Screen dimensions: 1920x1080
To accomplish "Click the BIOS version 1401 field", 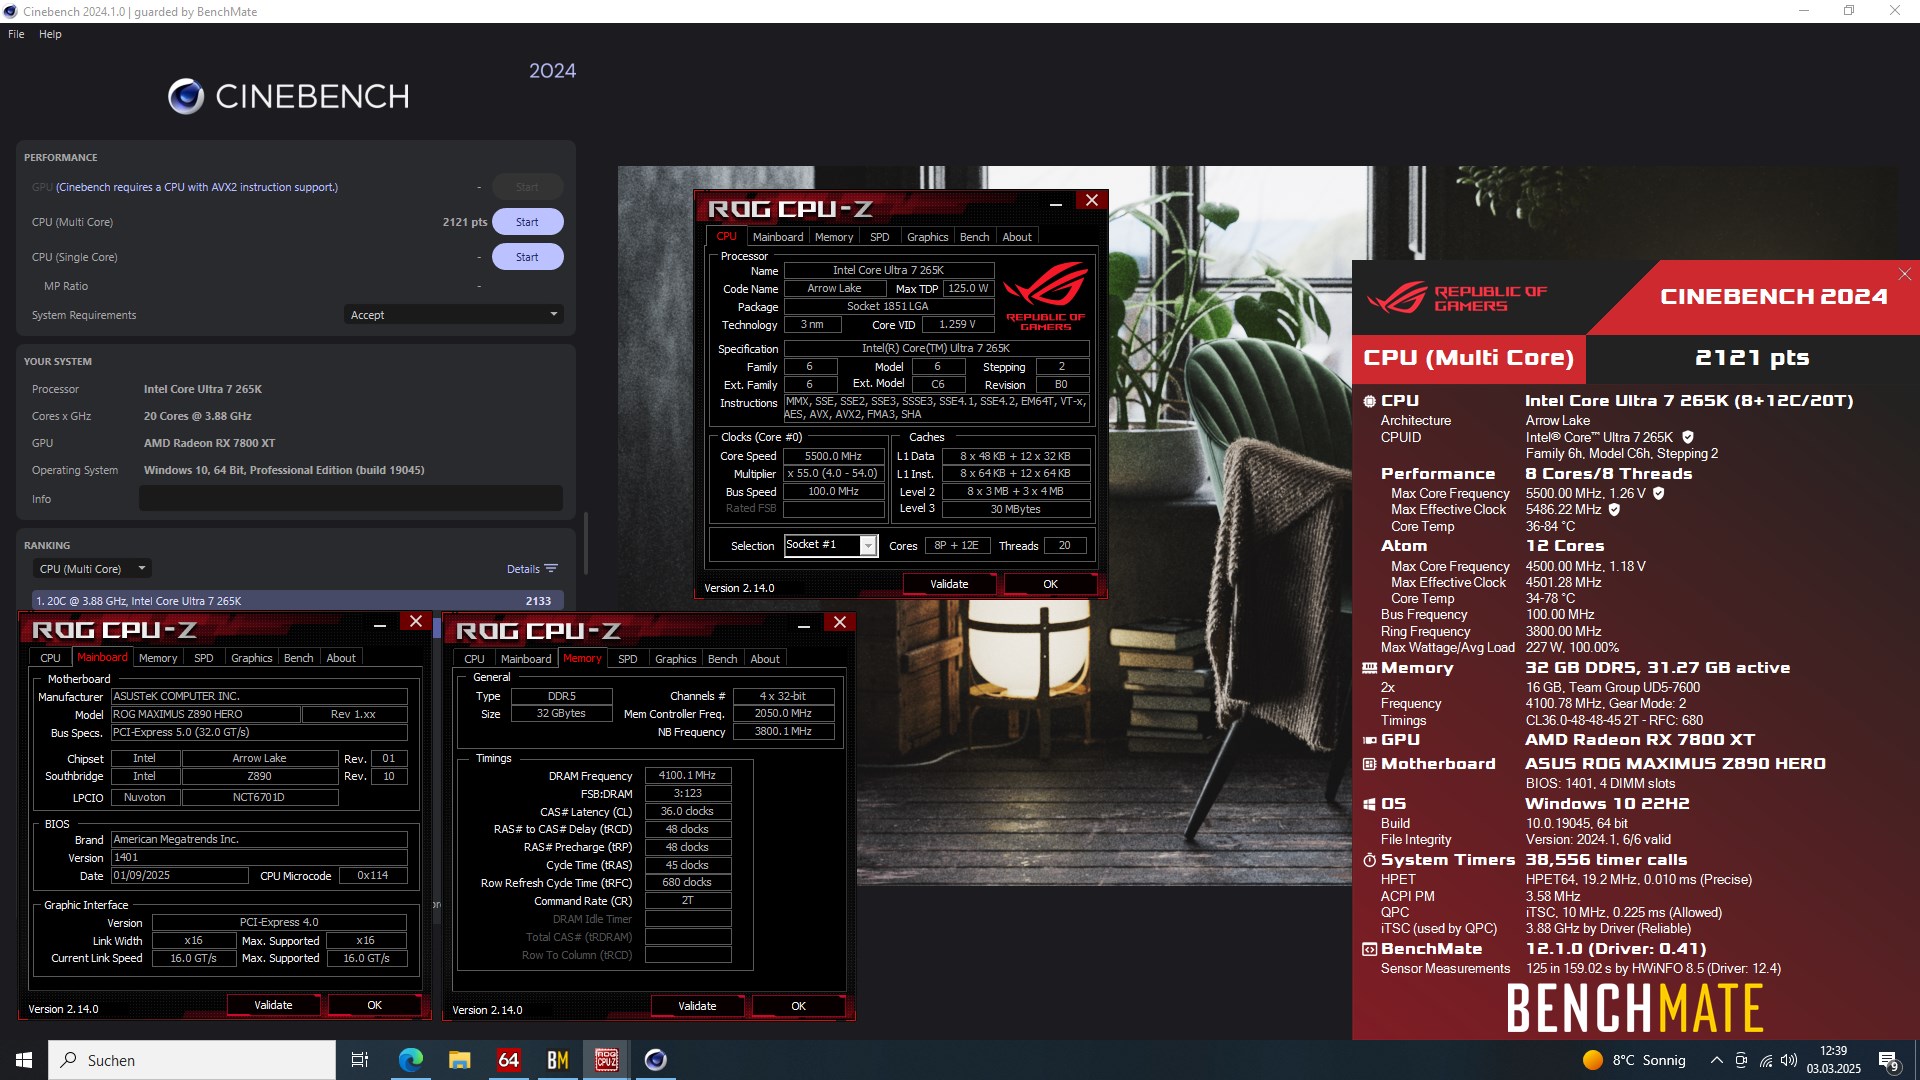I will pos(259,858).
